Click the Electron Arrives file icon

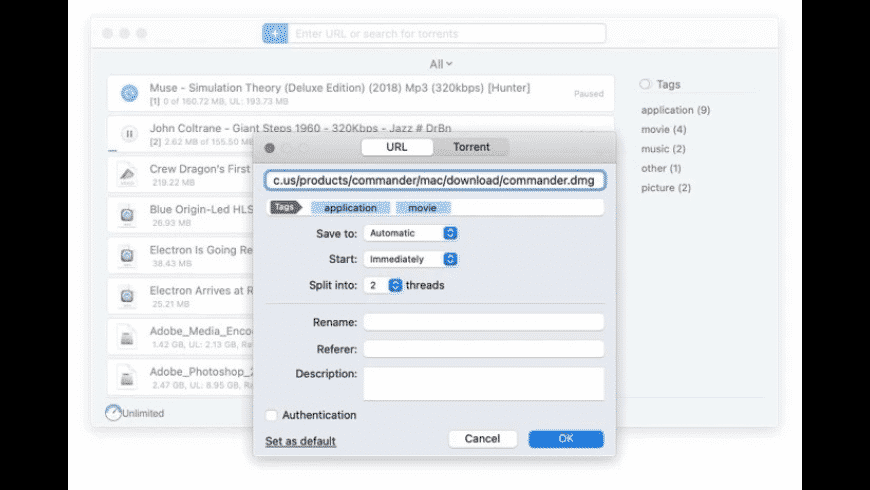click(127, 296)
